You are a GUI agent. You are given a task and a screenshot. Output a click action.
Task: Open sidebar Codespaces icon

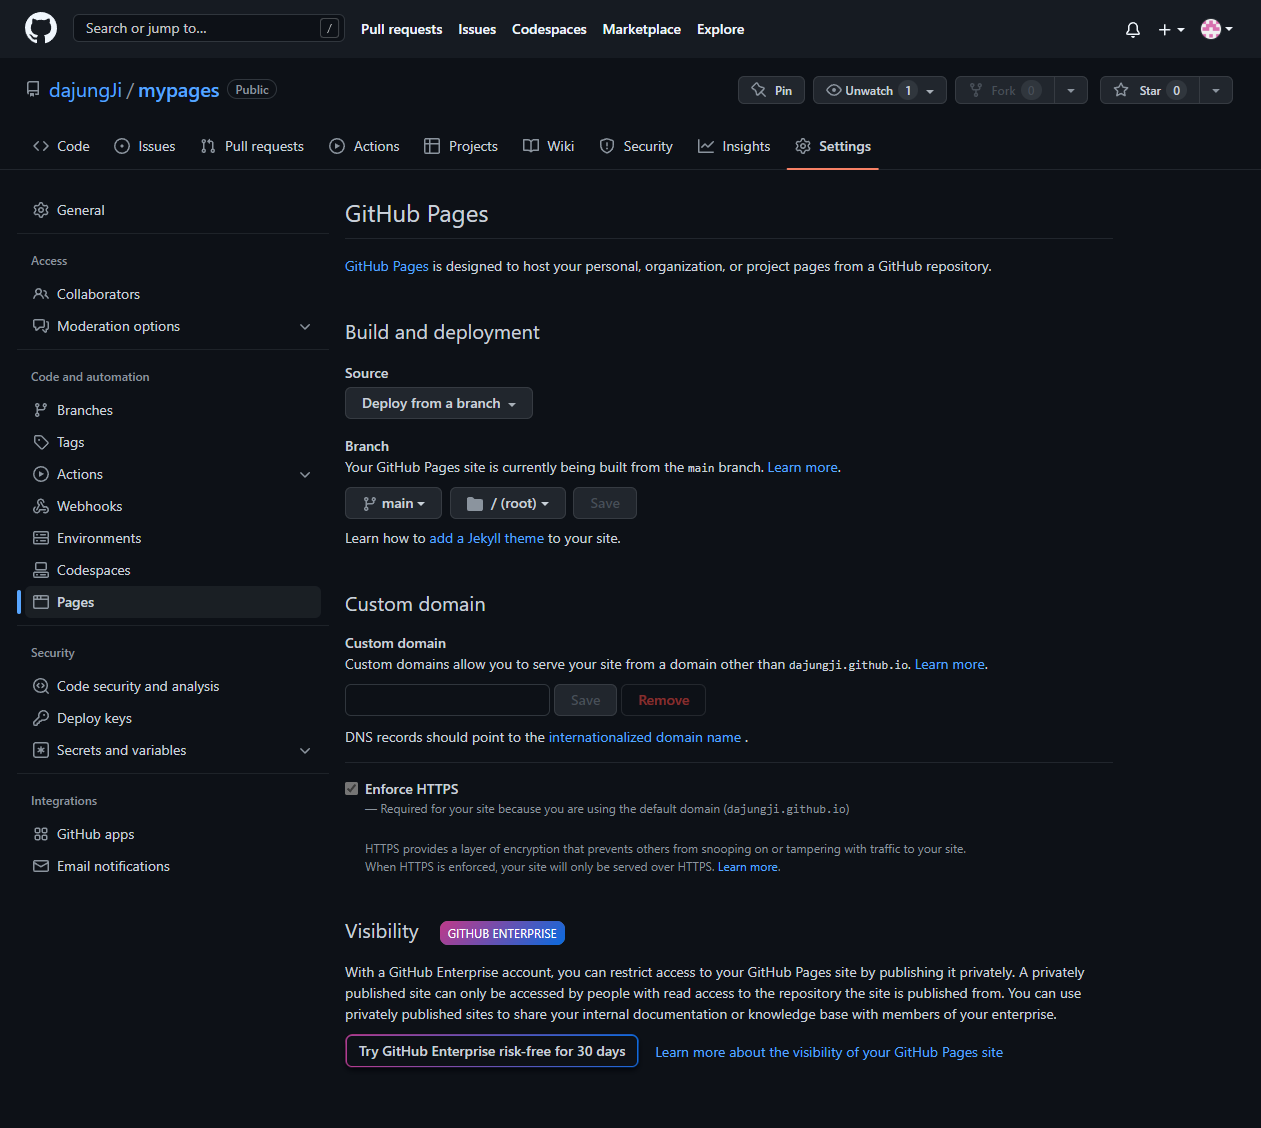[41, 570]
